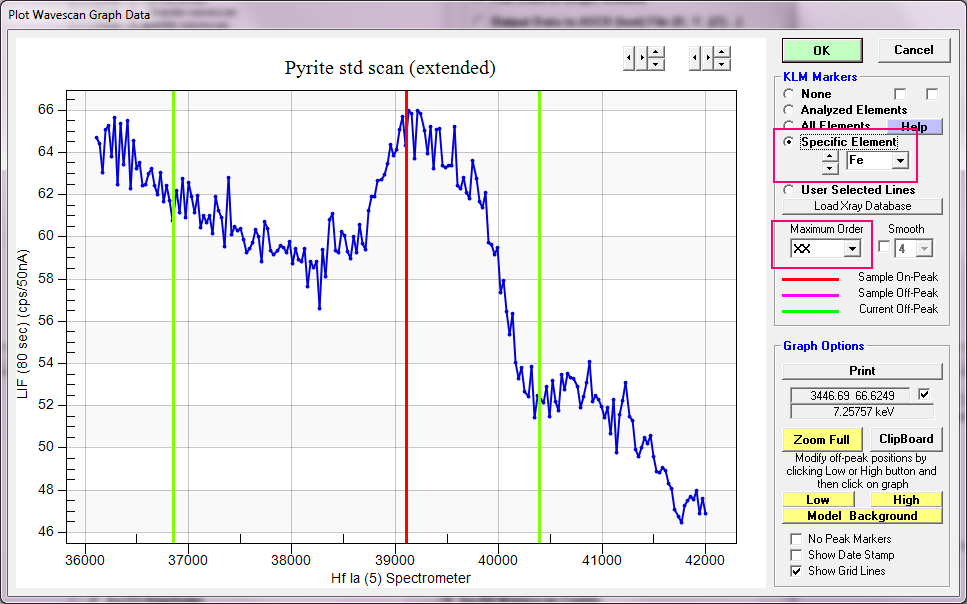This screenshot has width=967, height=604.
Task: Open the Fe element dropdown
Action: pos(900,161)
